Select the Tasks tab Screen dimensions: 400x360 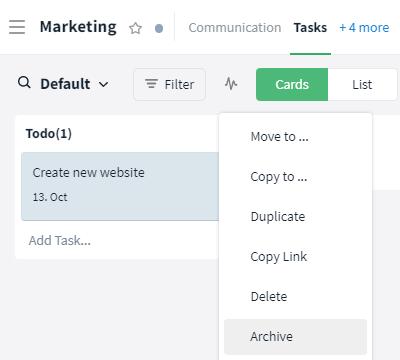[310, 28]
